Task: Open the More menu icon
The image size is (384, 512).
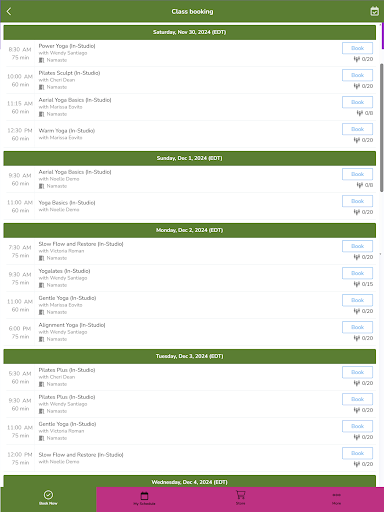Action: 336,495
